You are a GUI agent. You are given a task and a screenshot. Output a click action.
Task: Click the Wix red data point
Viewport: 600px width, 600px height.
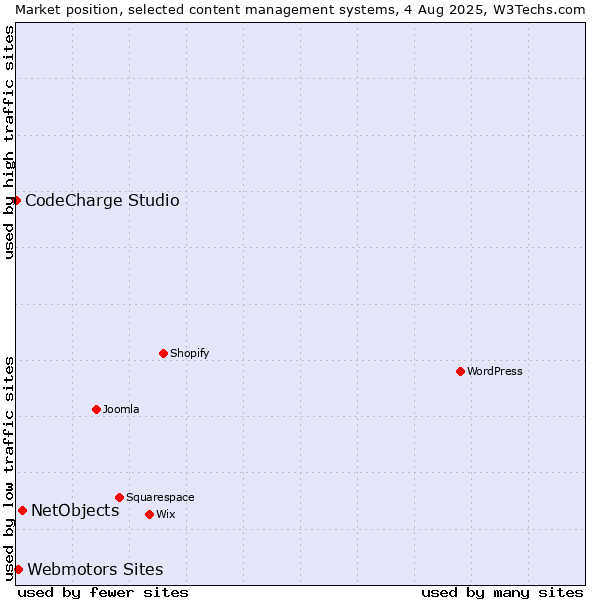click(x=150, y=514)
